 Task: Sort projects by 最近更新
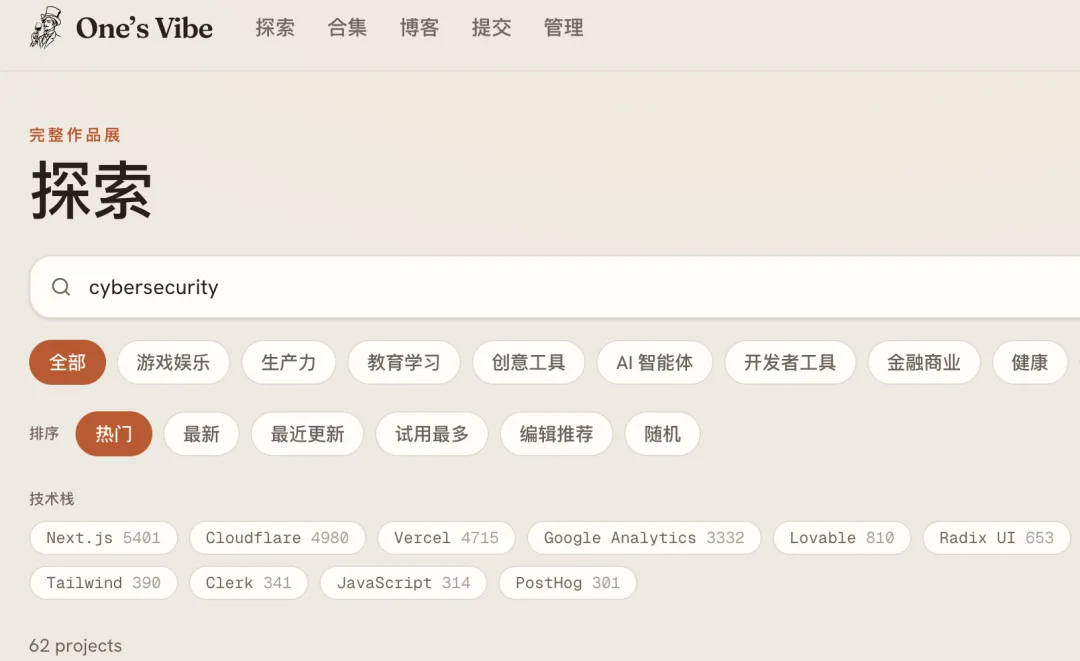pos(307,434)
